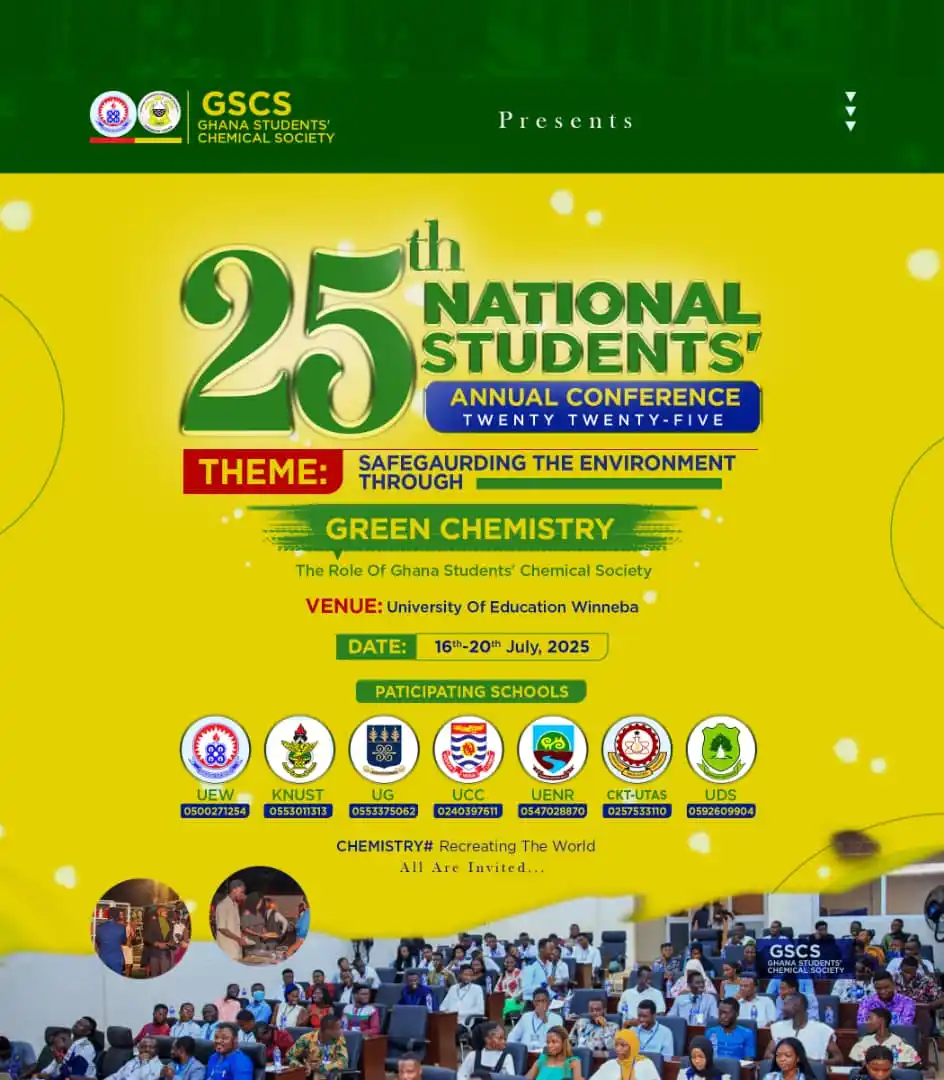Click the "UEW" school label
This screenshot has width=944, height=1080.
215,794
